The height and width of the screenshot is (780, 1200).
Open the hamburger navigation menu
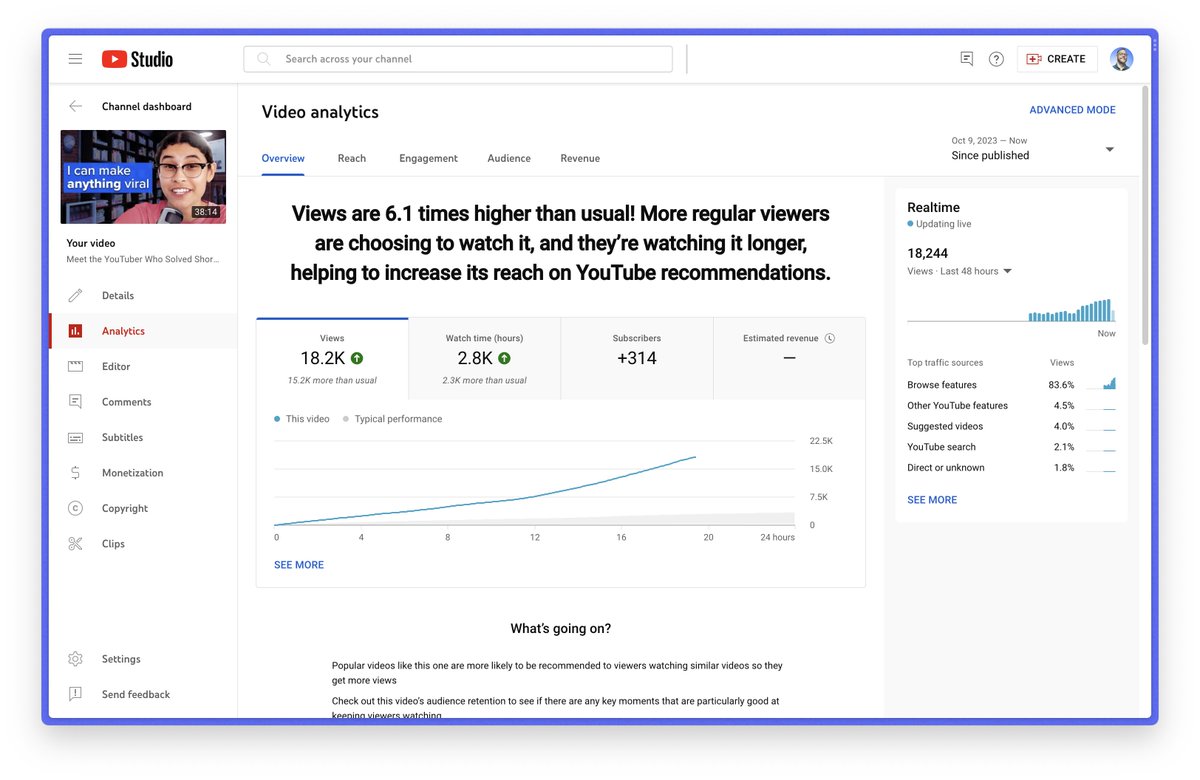click(75, 59)
